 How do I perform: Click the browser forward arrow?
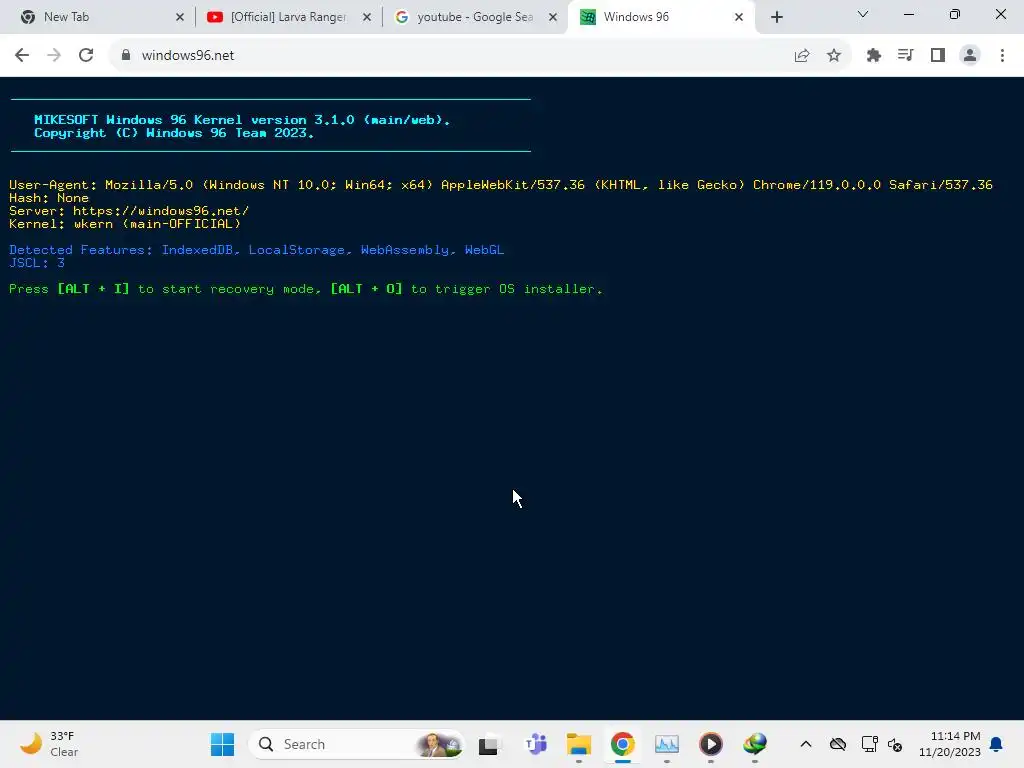click(x=54, y=56)
